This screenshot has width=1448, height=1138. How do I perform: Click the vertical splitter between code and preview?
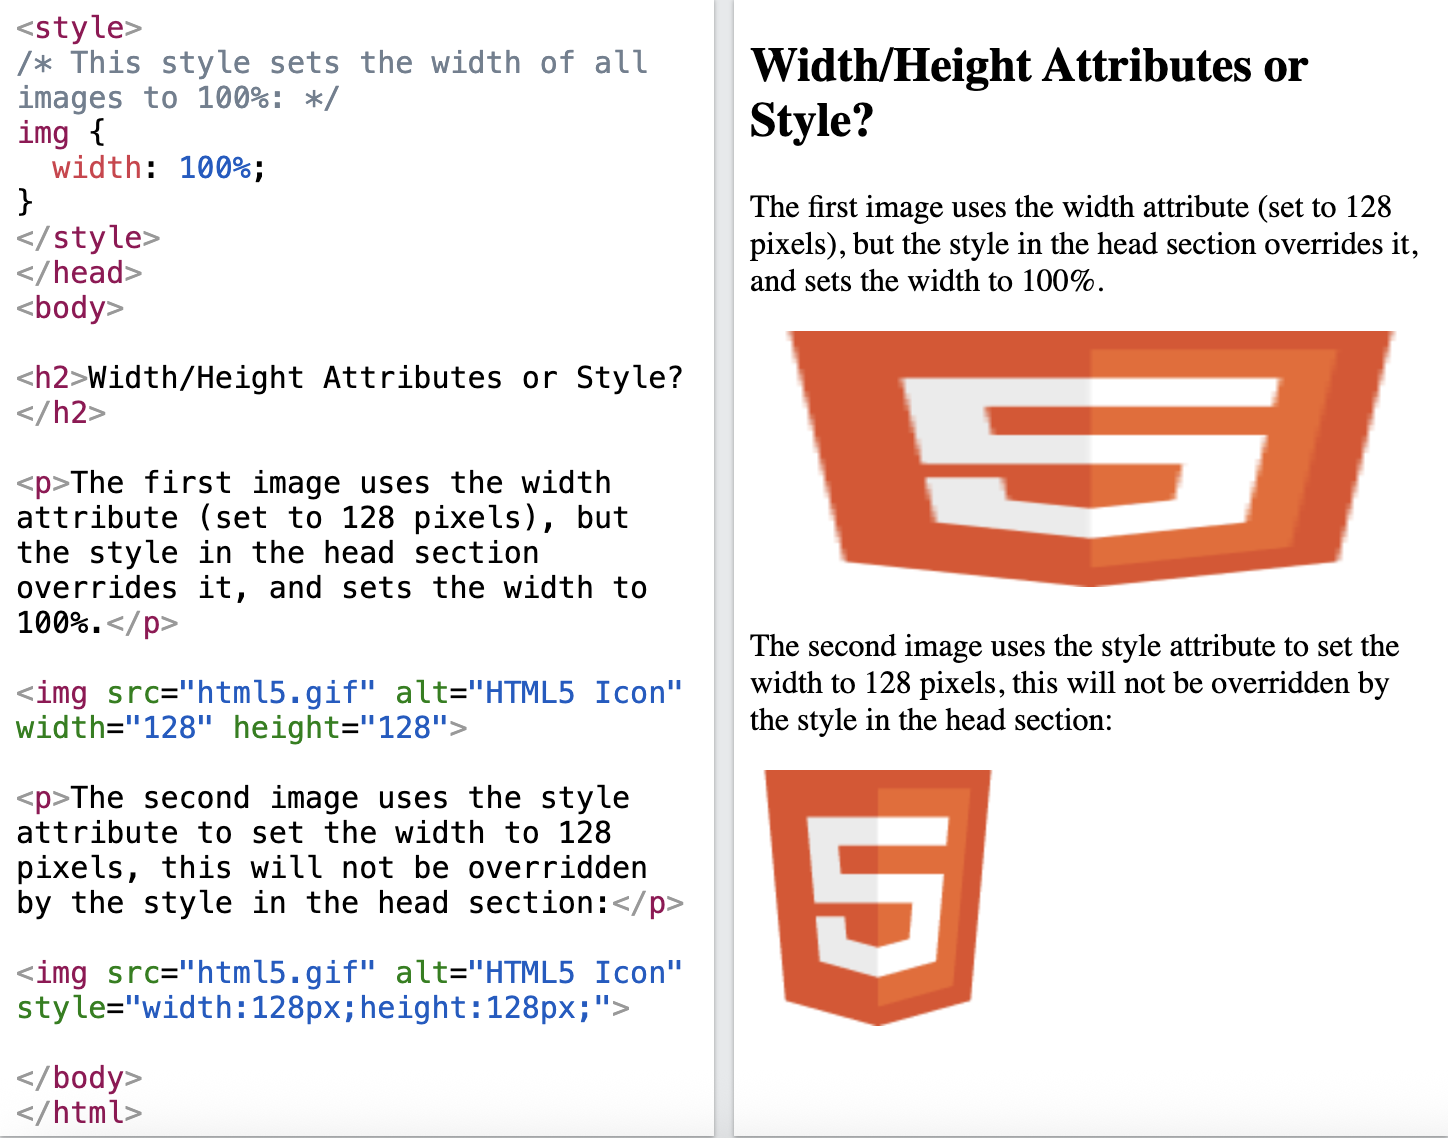(x=724, y=569)
